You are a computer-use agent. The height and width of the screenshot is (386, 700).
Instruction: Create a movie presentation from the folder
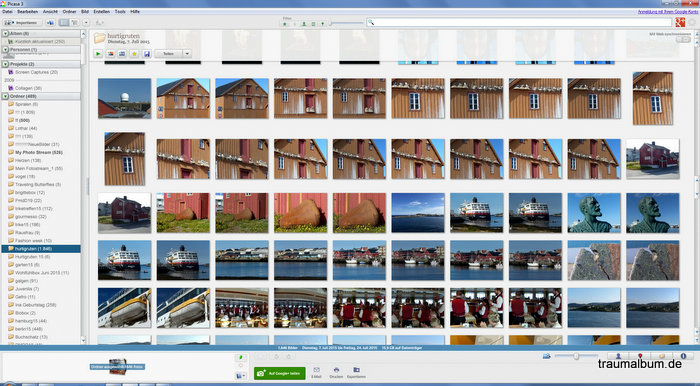point(122,54)
